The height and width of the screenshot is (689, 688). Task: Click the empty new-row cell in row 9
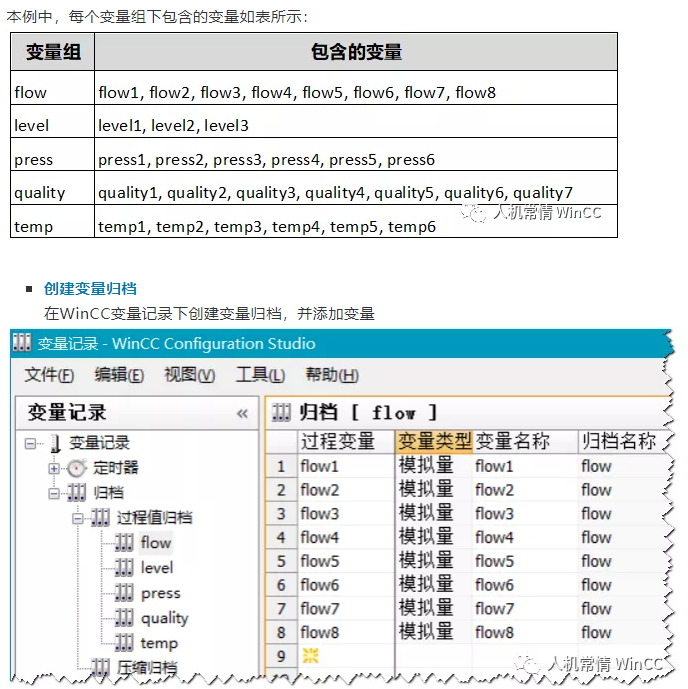[x=344, y=656]
